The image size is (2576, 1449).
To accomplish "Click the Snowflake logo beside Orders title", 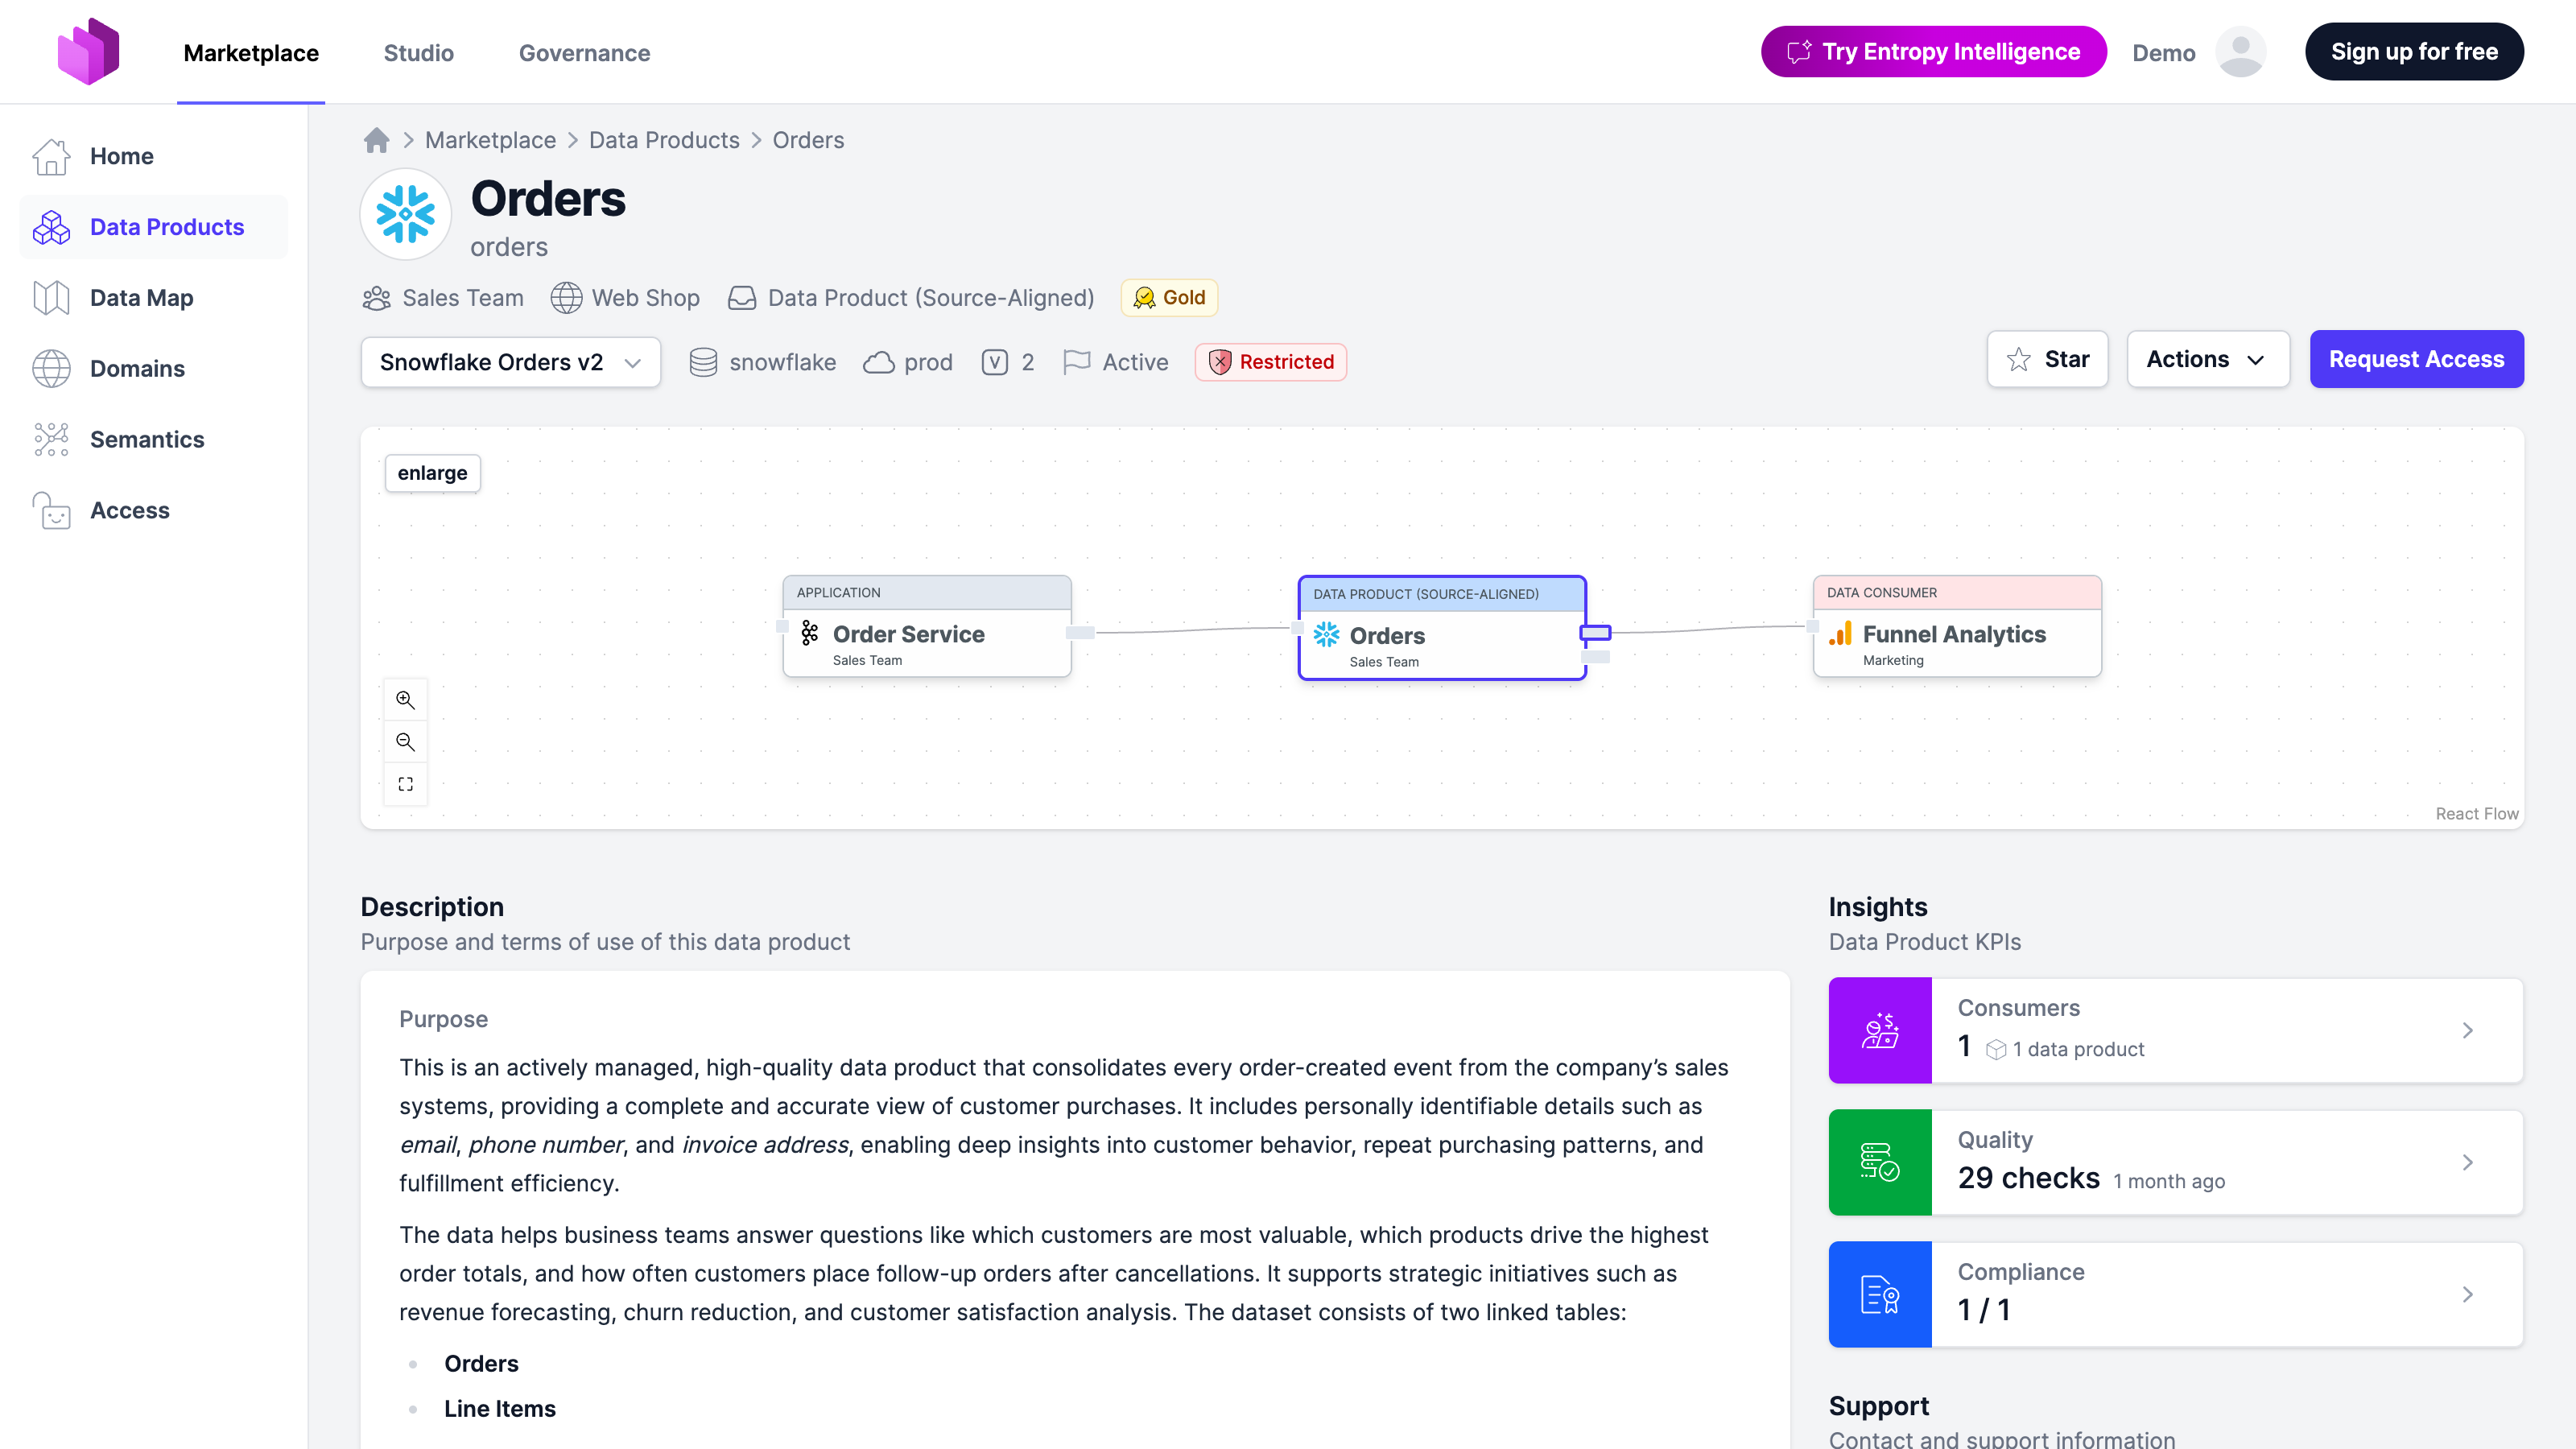I will click(405, 214).
